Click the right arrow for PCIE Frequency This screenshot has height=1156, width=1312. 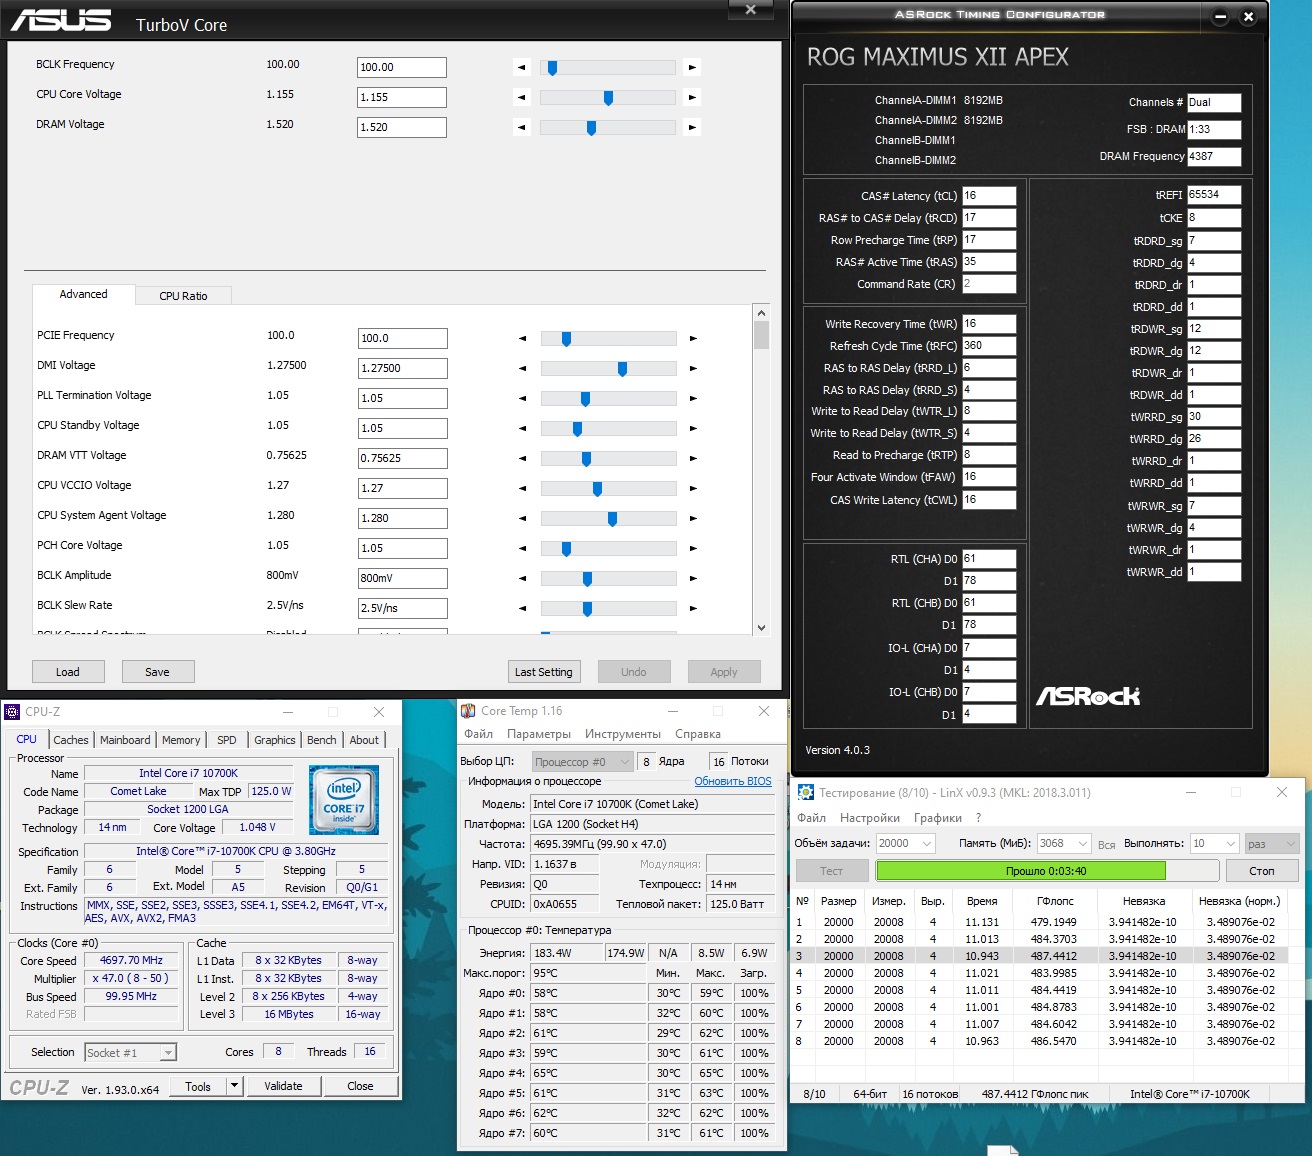[x=693, y=339]
